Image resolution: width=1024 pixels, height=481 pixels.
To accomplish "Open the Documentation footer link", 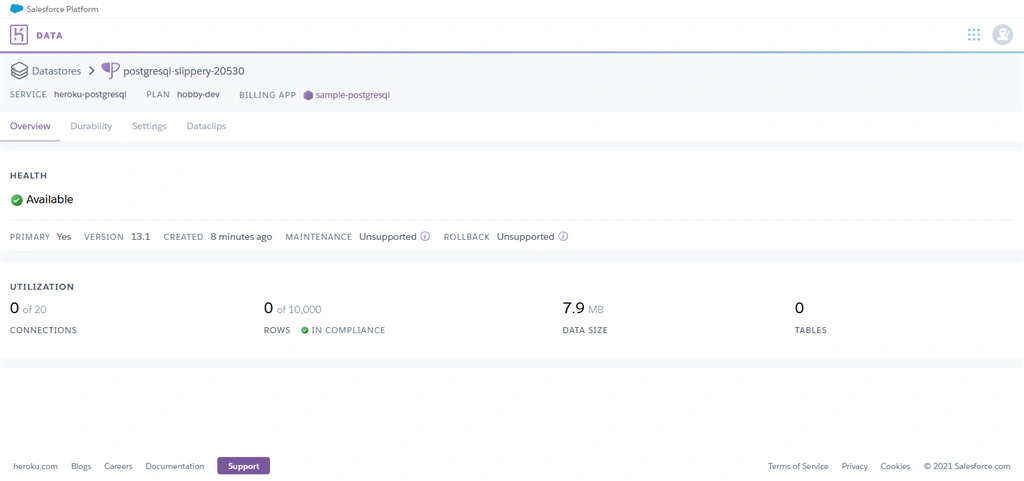I will (175, 466).
